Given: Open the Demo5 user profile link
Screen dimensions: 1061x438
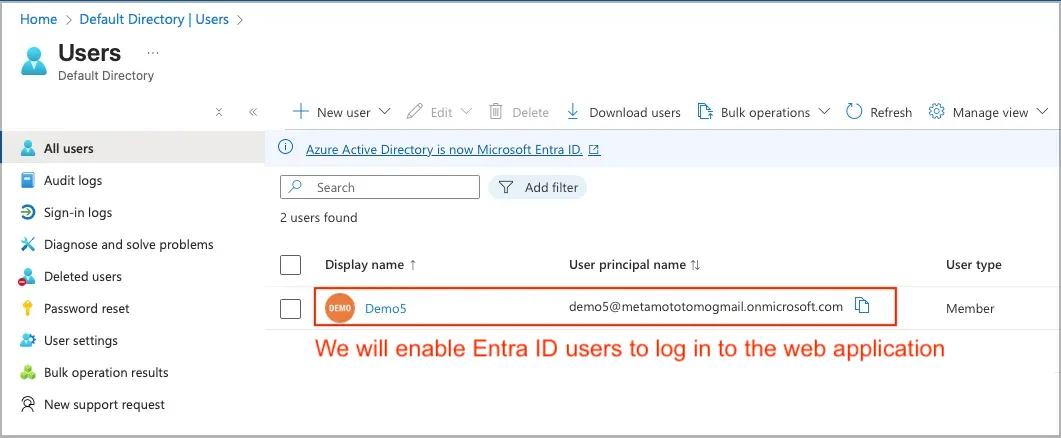Looking at the screenshot, I should click(x=386, y=309).
